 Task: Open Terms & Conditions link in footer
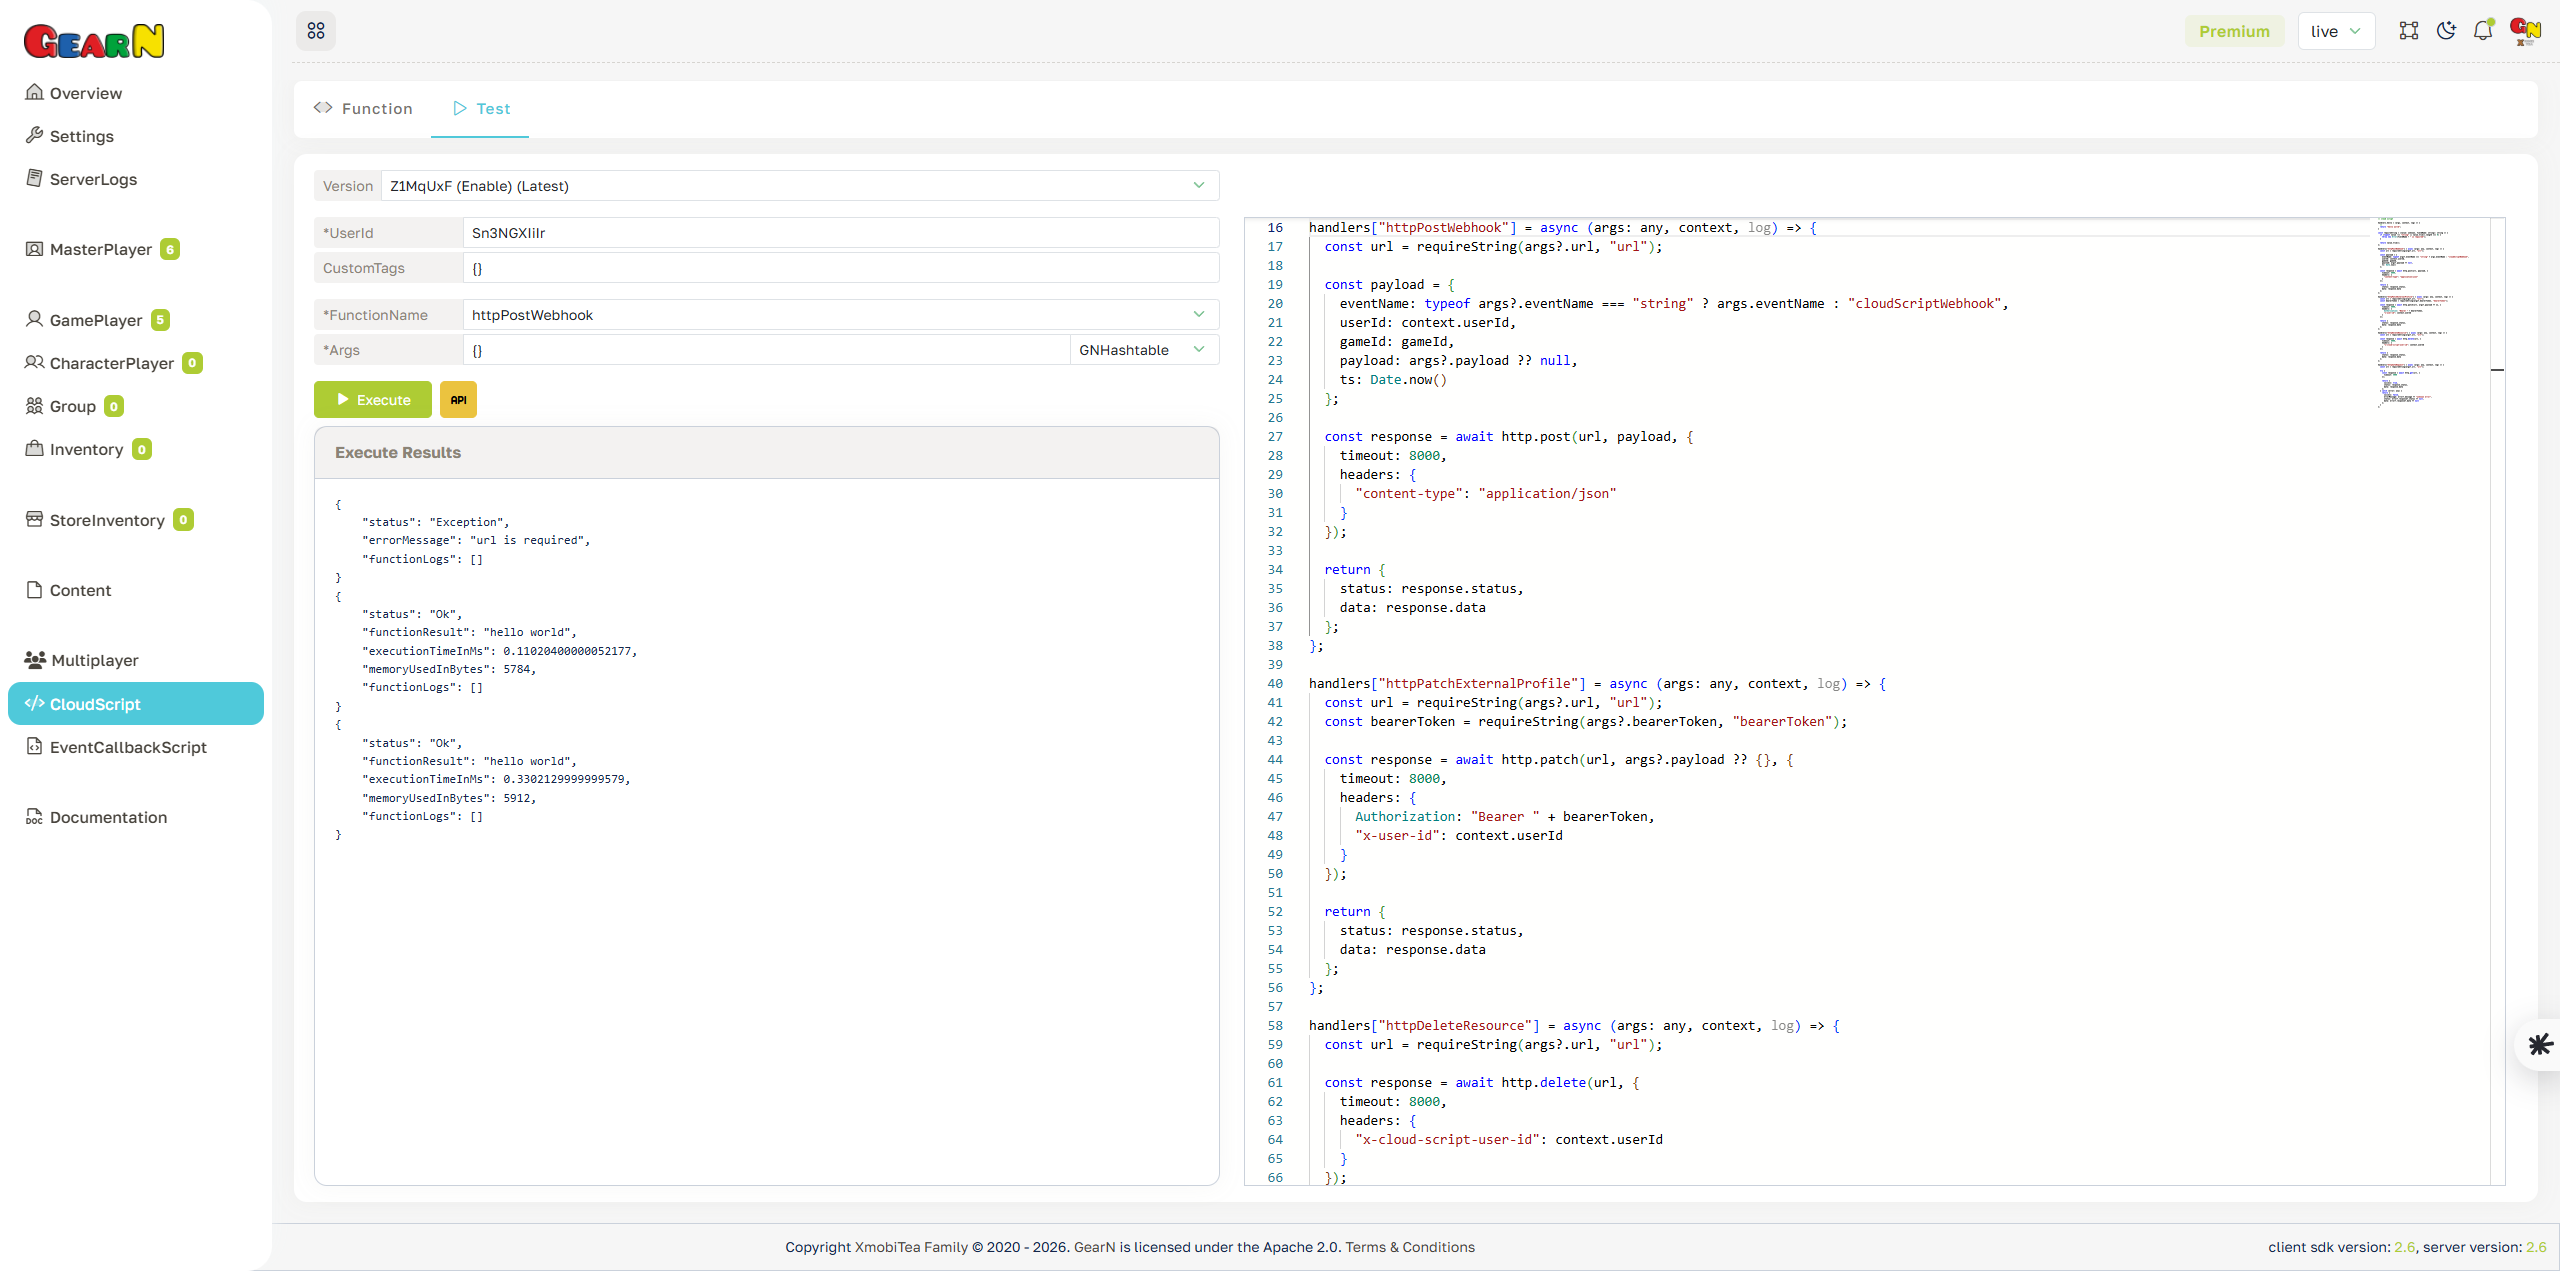(1410, 1247)
